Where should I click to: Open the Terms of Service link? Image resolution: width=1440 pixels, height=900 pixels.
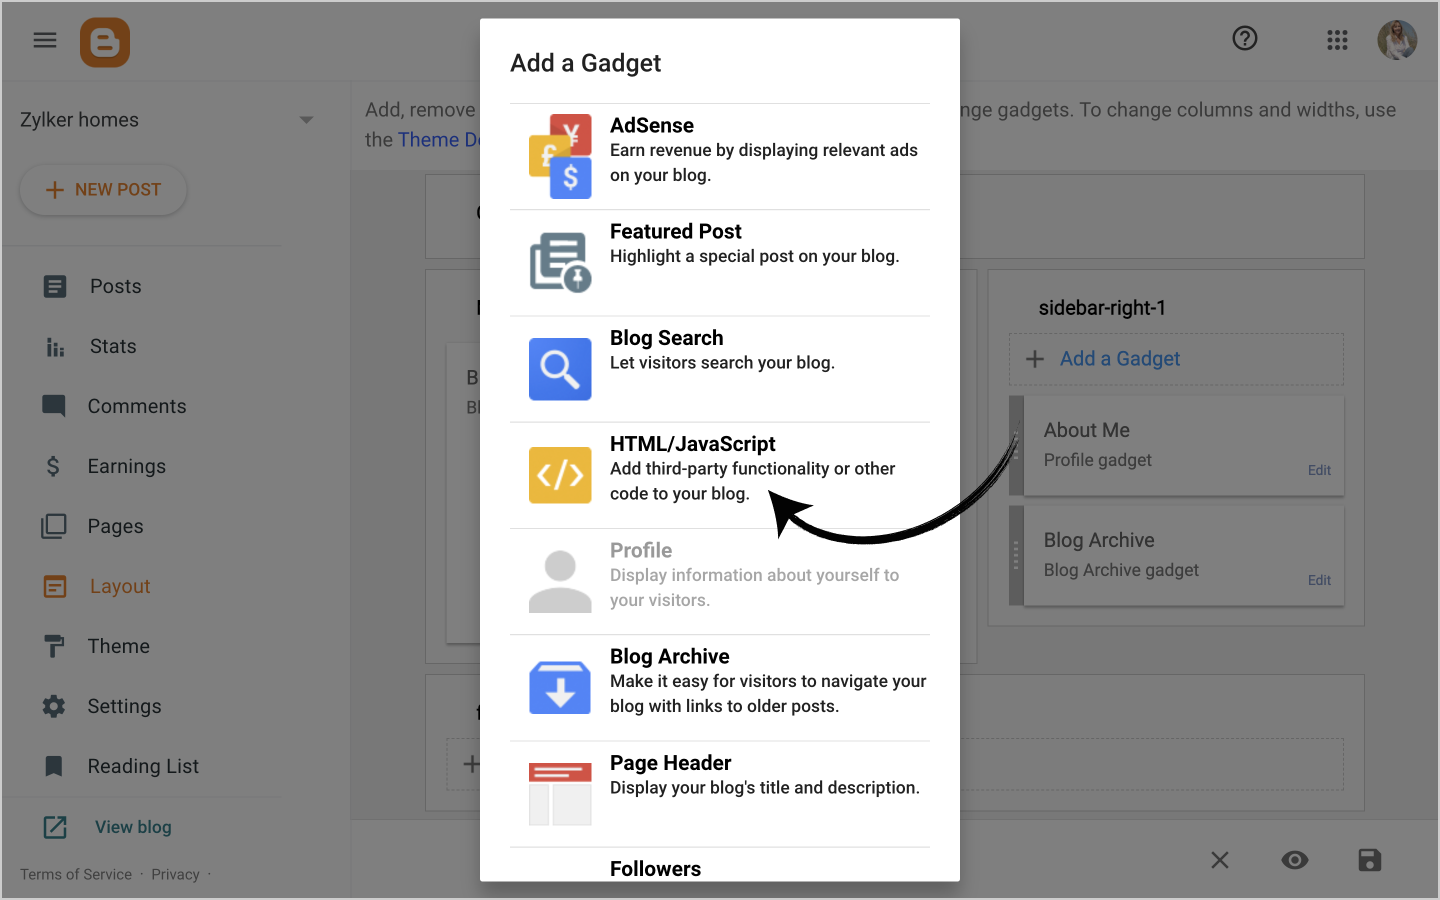point(76,874)
